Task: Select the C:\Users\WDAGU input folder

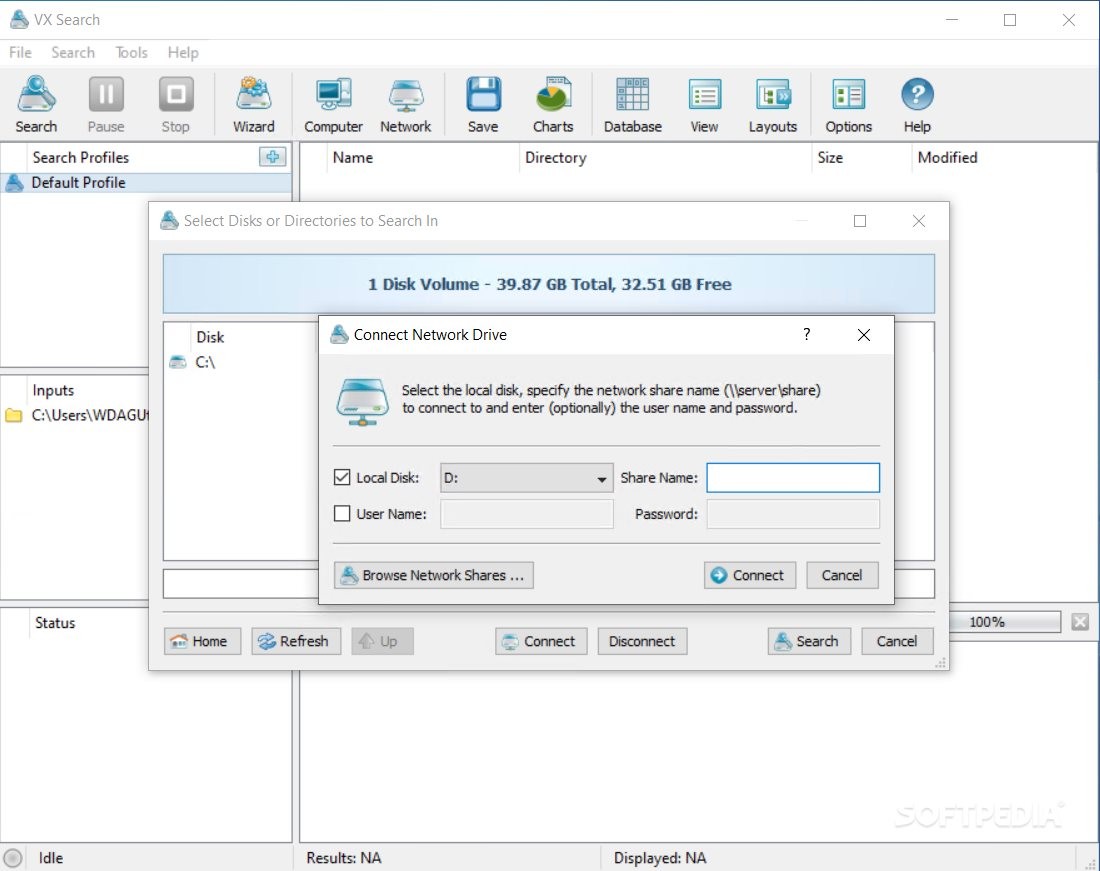Action: point(76,415)
